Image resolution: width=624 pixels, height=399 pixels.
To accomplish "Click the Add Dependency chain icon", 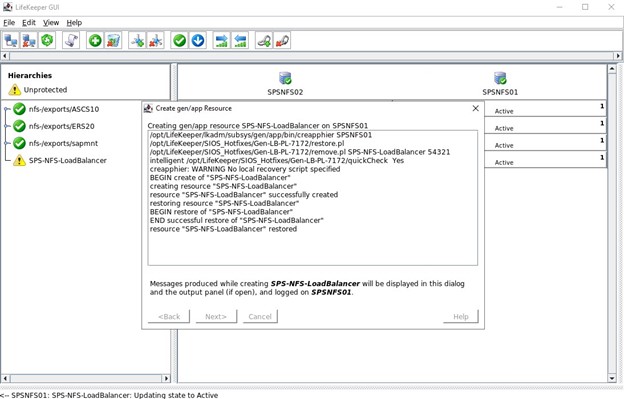I will pyautogui.click(x=264, y=41).
